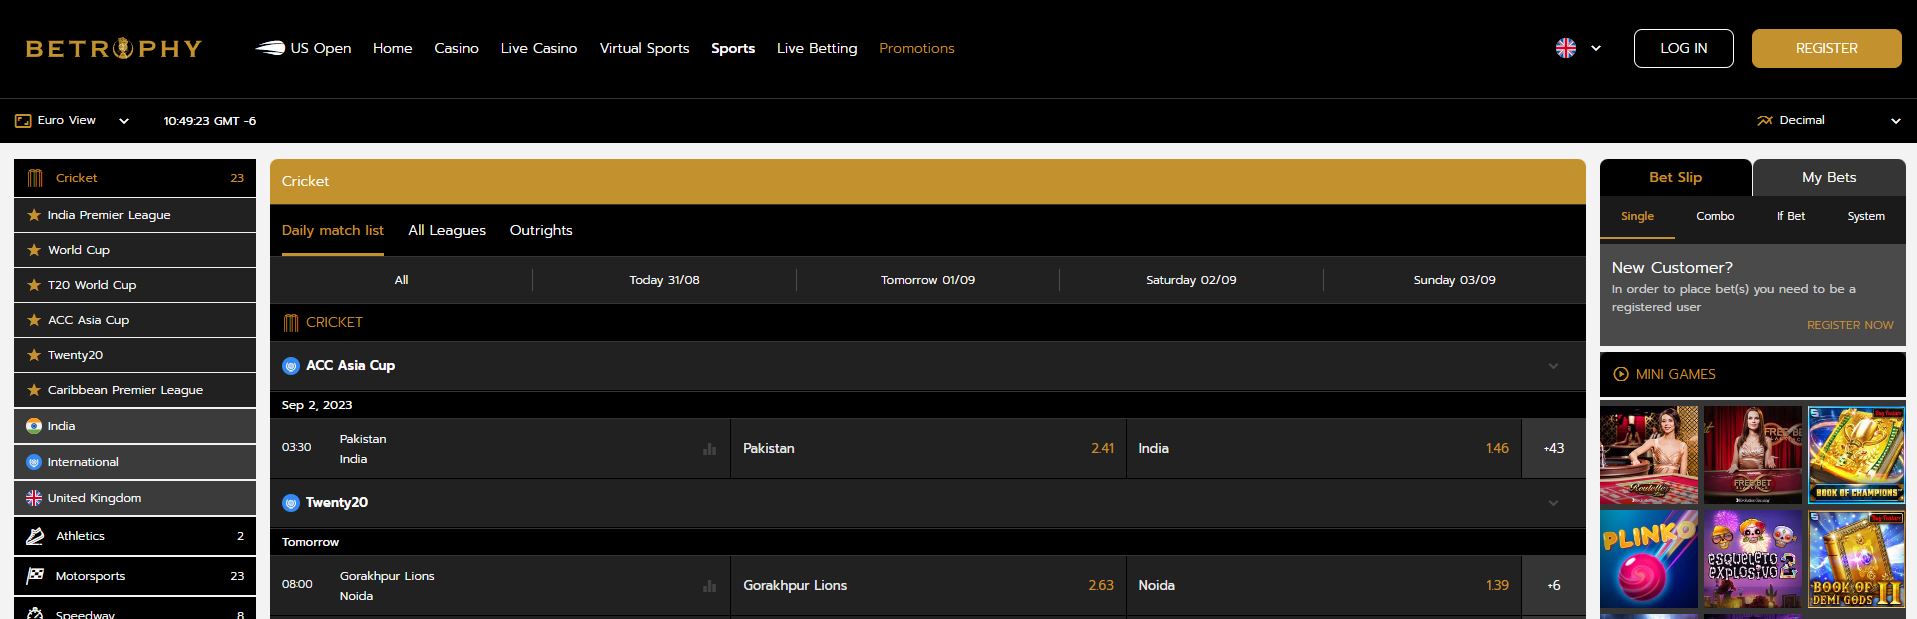Switch to the All Leagues tab
1917x619 pixels.
pyautogui.click(x=447, y=230)
